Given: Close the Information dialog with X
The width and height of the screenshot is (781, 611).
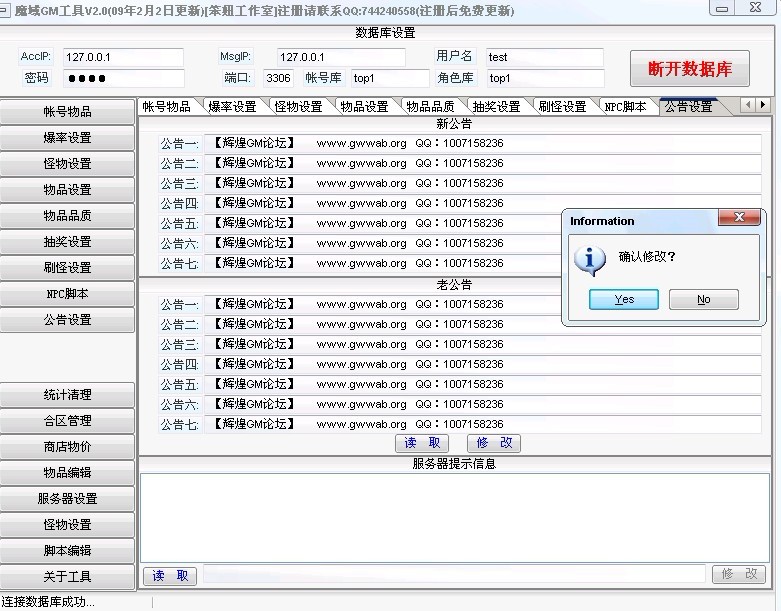Looking at the screenshot, I should [x=739, y=218].
